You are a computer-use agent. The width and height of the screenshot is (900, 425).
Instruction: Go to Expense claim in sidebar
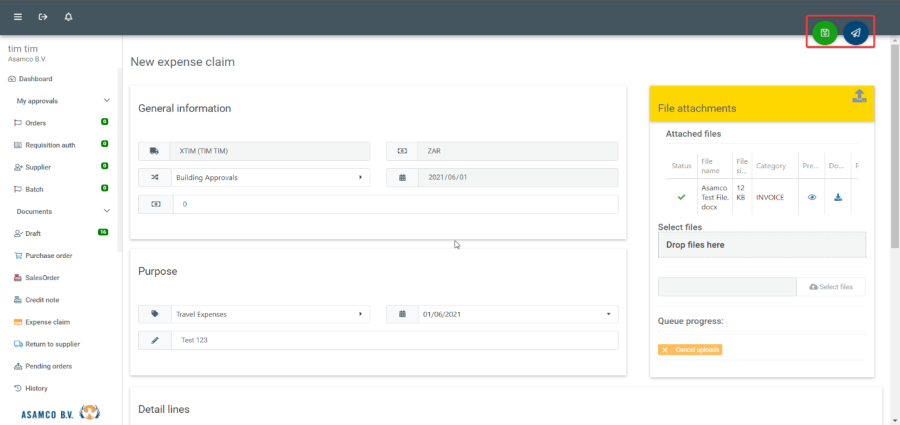[47, 322]
